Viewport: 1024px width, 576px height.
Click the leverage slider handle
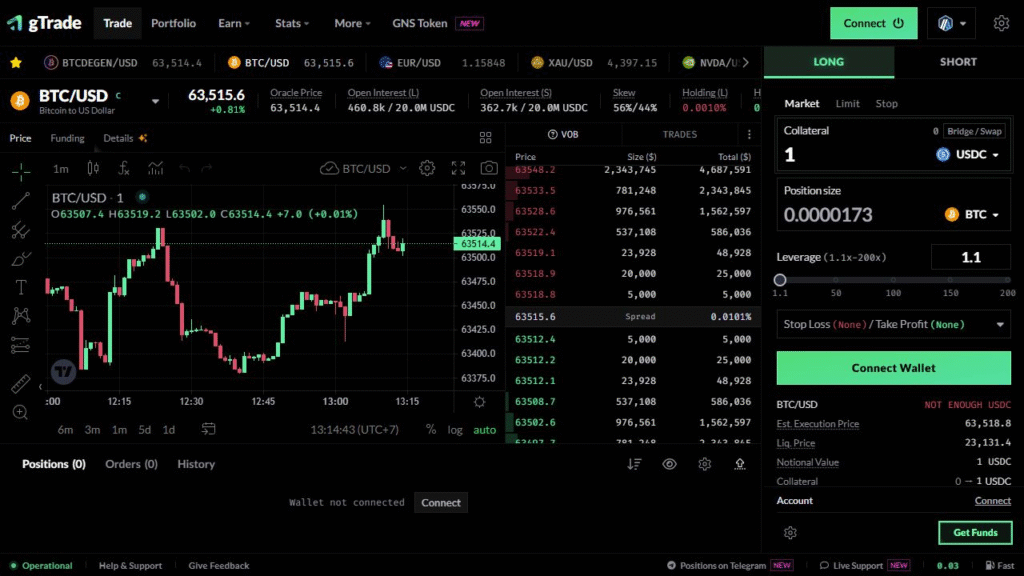coord(780,280)
